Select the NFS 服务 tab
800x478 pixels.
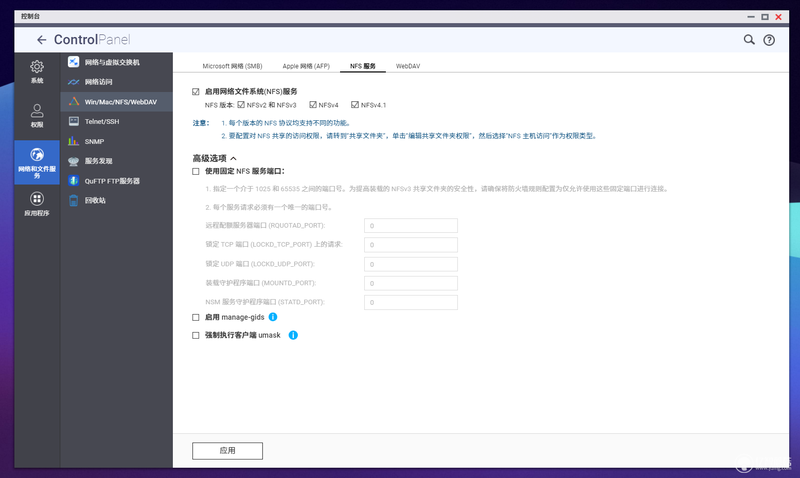363,66
